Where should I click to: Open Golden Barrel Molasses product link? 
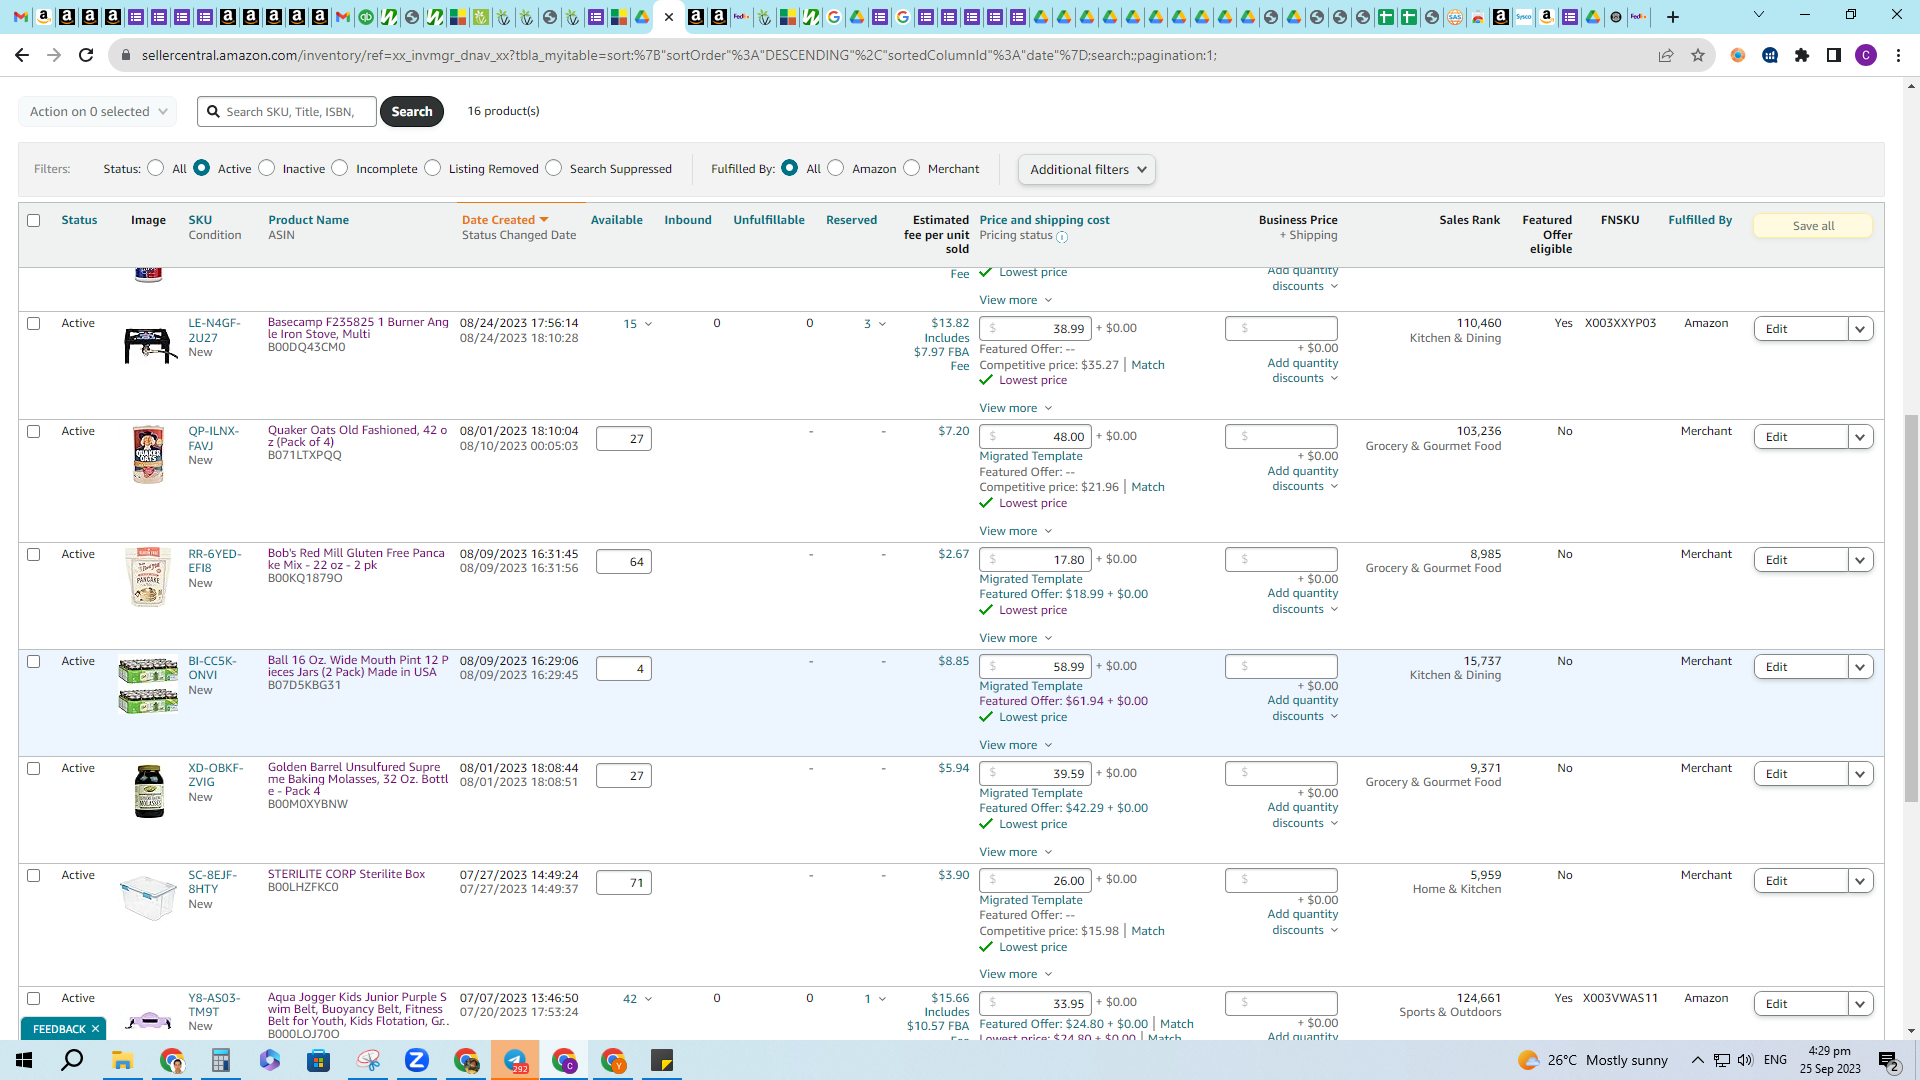click(x=358, y=779)
